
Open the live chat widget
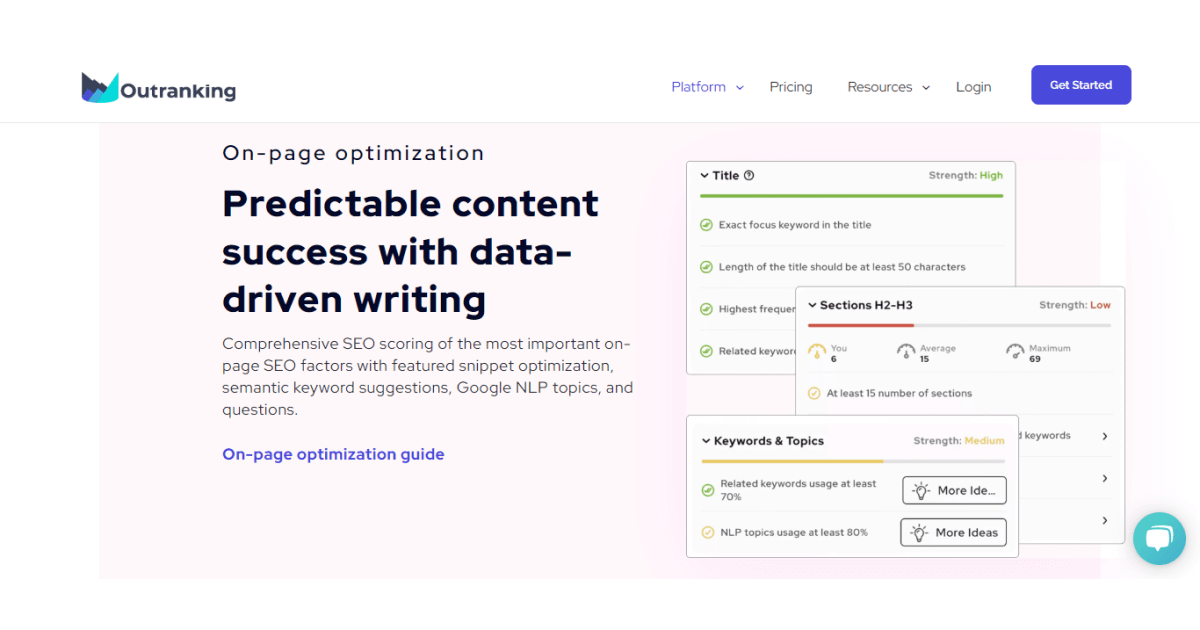pos(1158,539)
